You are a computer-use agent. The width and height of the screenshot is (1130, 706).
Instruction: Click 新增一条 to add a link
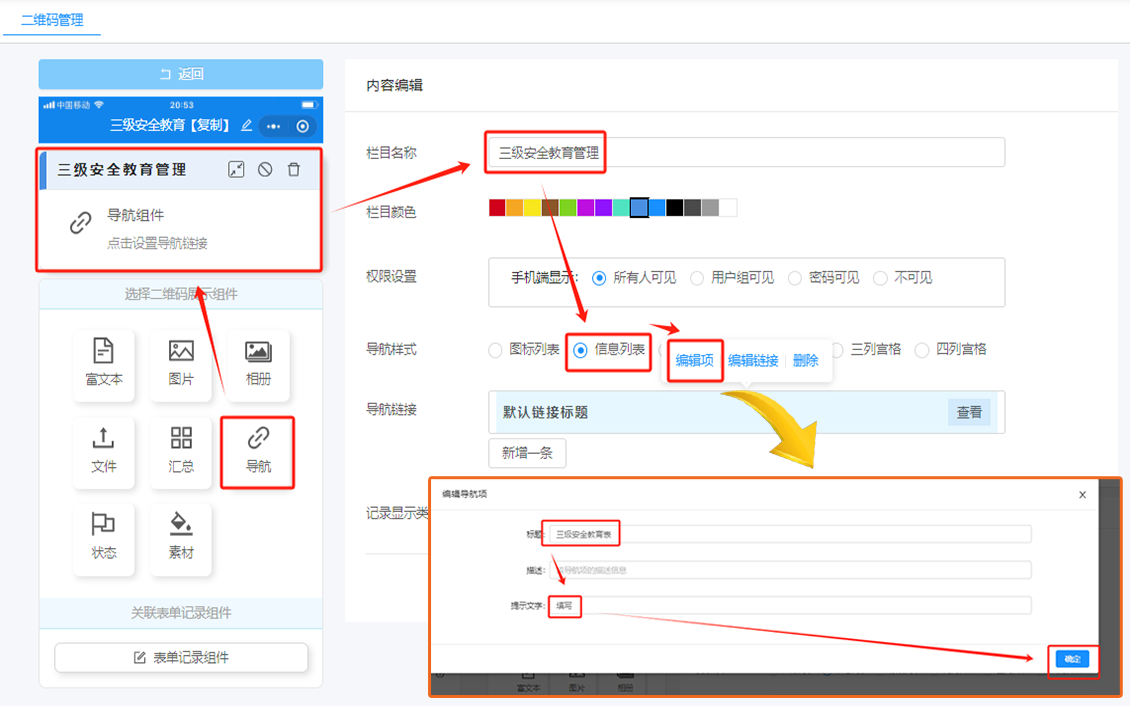tap(527, 453)
